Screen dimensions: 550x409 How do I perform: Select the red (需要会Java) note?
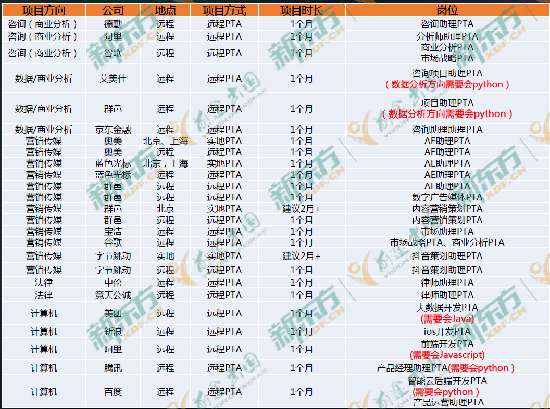pos(447,319)
